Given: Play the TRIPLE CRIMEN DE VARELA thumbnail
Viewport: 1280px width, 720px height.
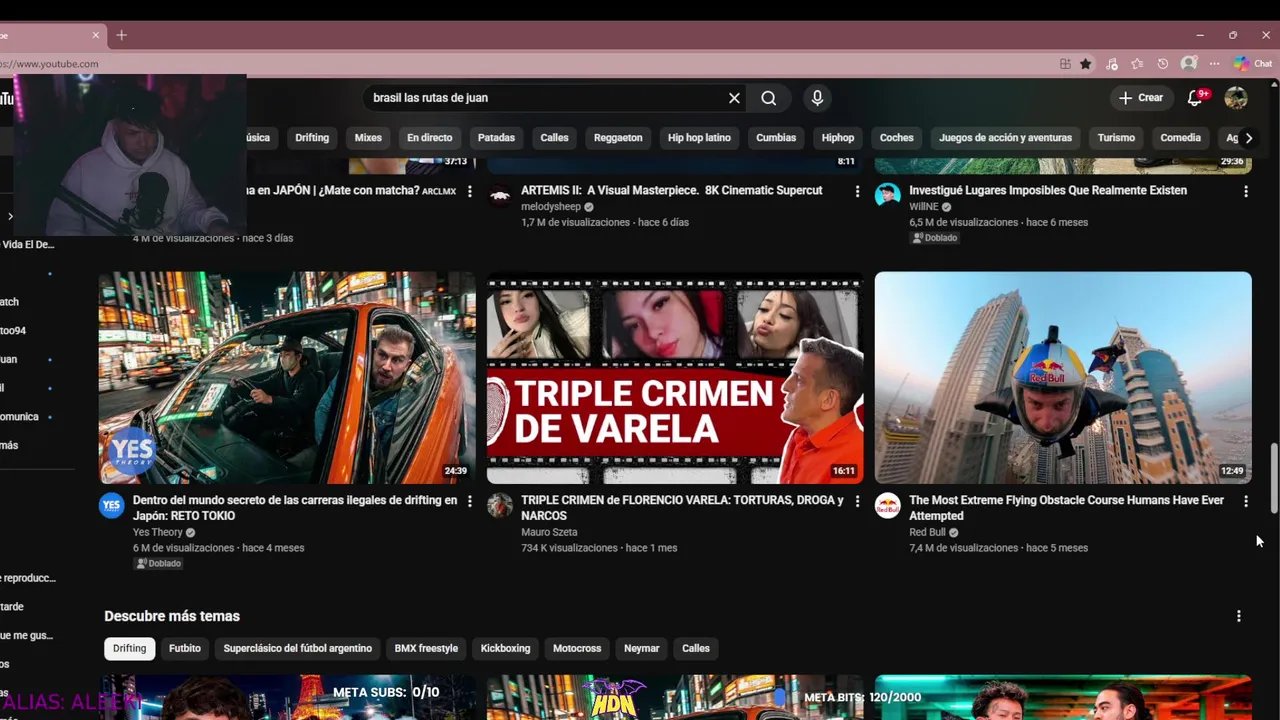Looking at the screenshot, I should (x=675, y=378).
